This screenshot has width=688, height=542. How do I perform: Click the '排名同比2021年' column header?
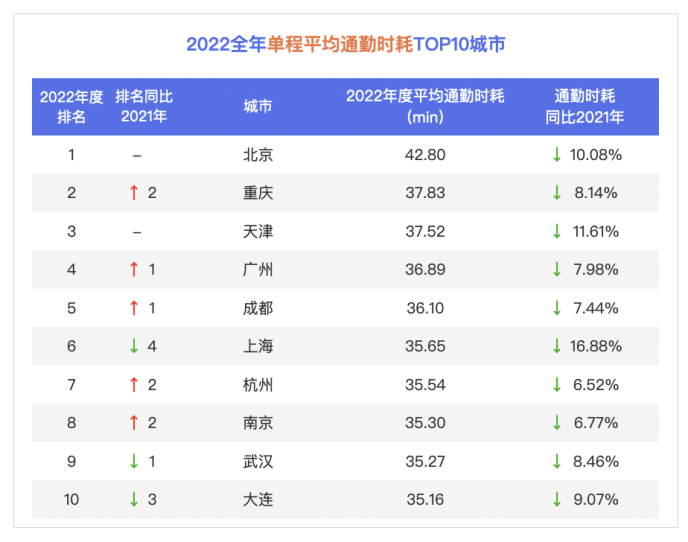coord(144,107)
